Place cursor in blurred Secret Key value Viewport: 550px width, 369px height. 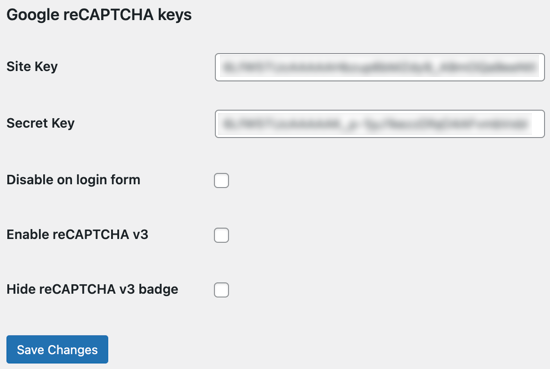tap(375, 124)
